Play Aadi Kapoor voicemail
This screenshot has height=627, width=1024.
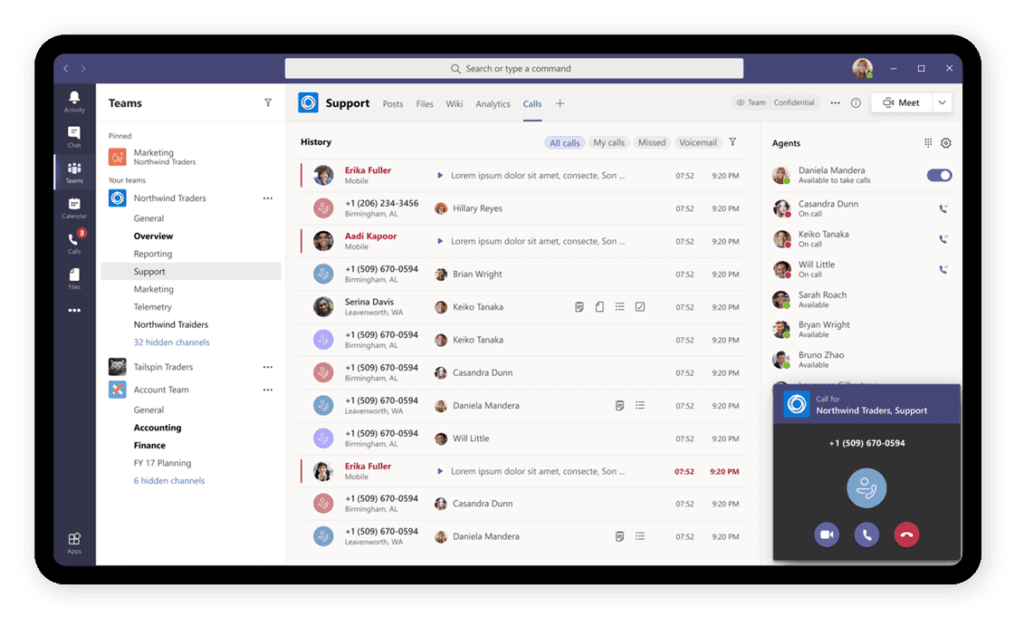(x=440, y=241)
